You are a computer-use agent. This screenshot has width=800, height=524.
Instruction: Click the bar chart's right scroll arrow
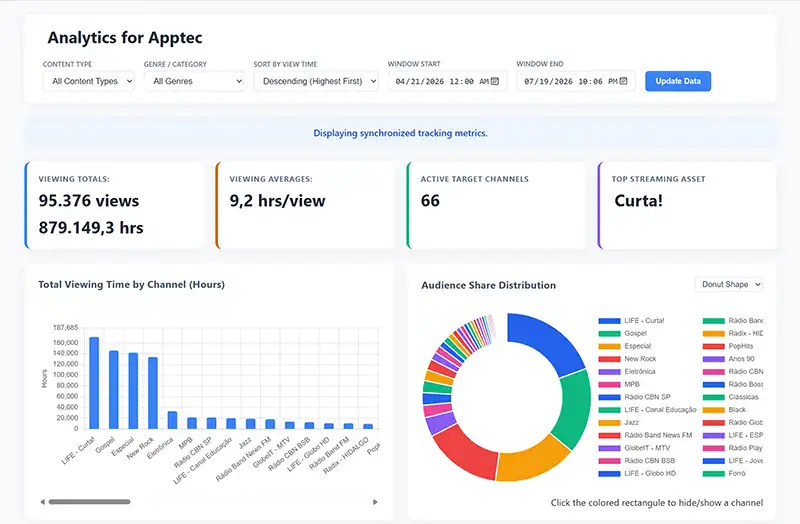376,502
